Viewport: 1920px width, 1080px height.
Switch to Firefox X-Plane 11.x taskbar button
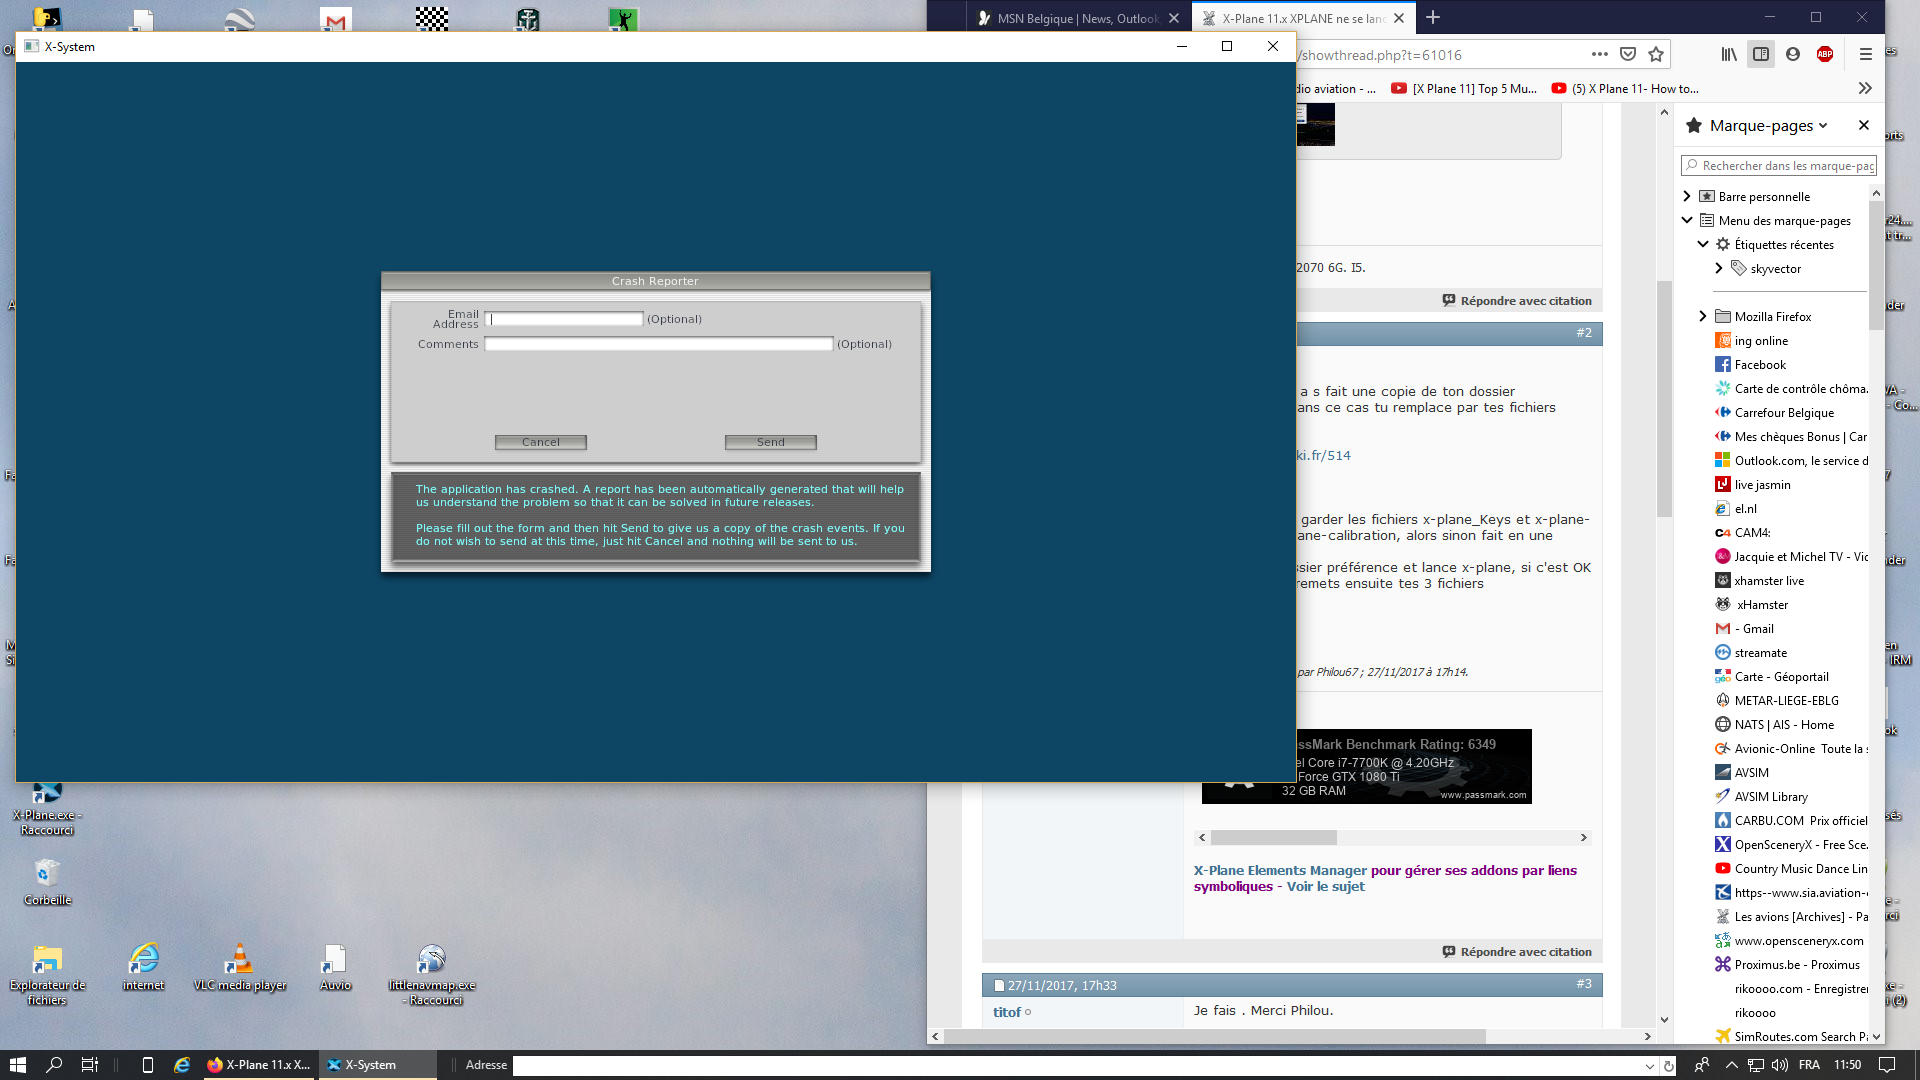click(x=259, y=1065)
